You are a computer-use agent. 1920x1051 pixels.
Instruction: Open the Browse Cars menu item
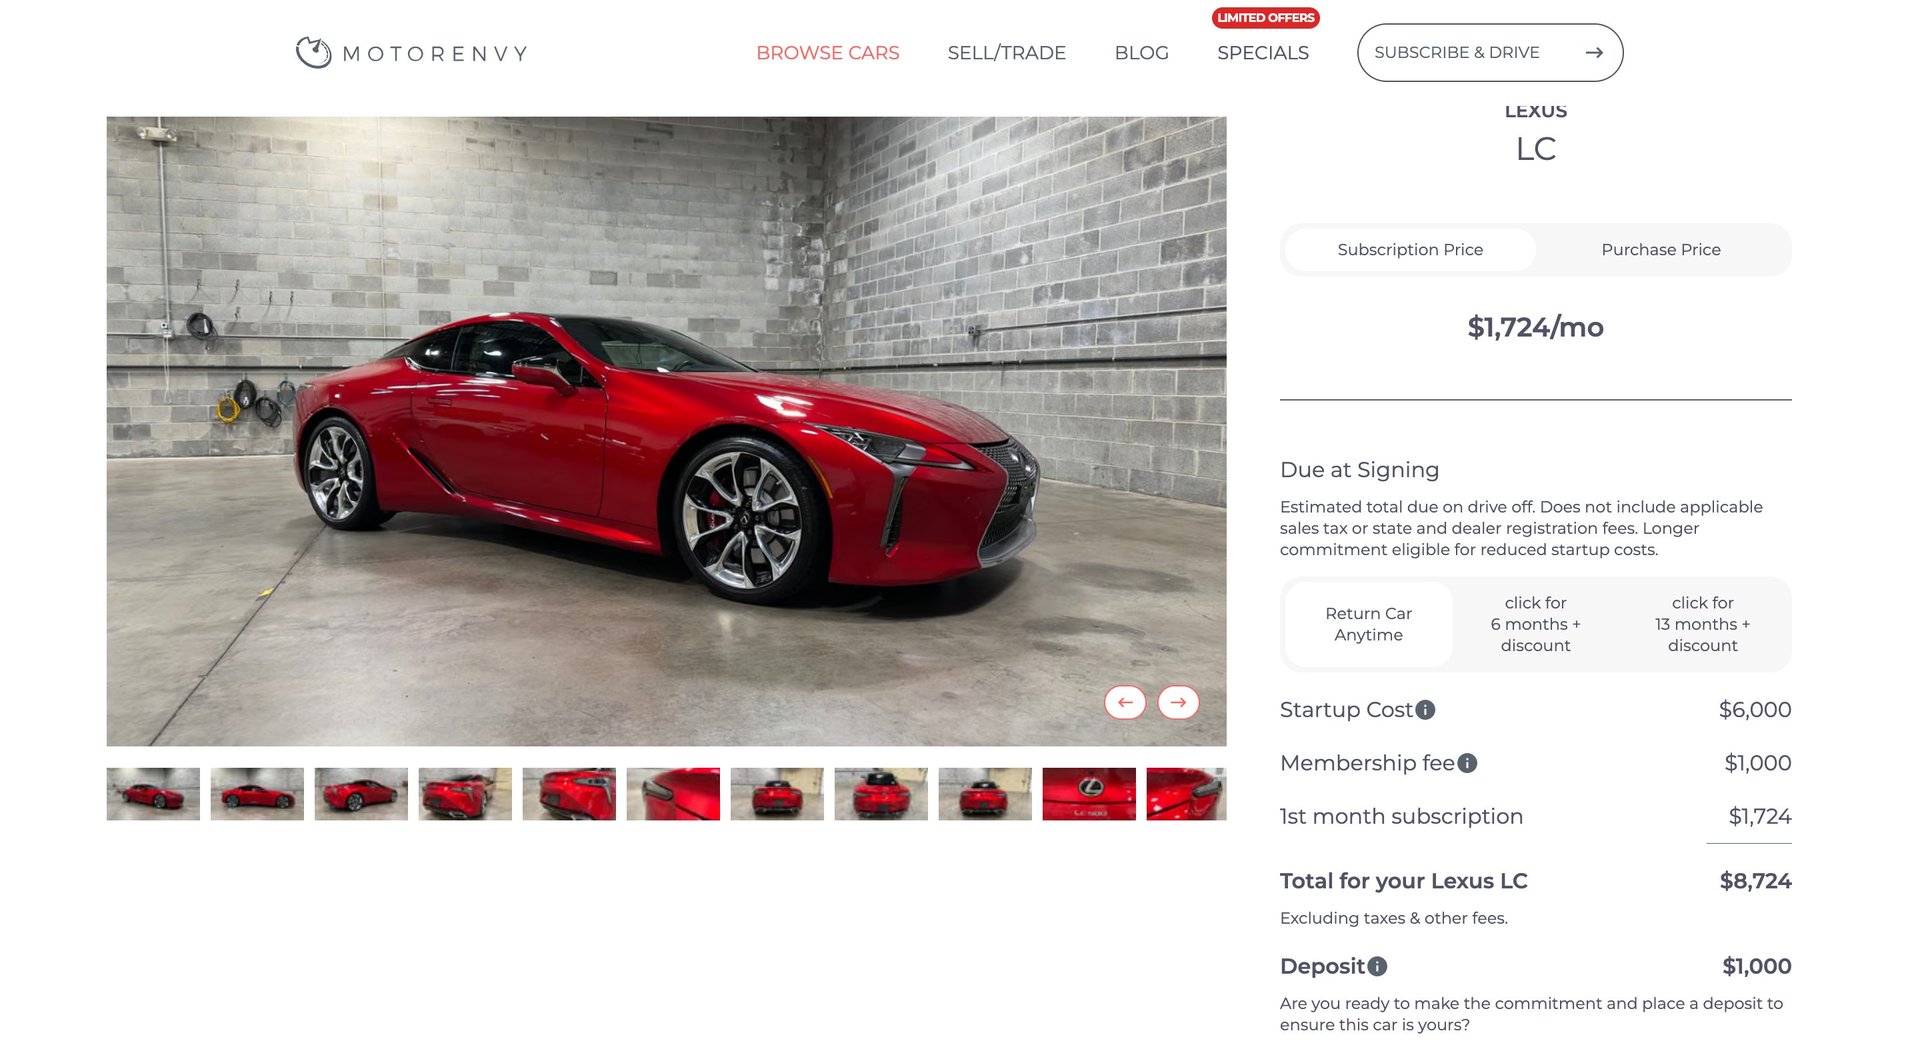coord(827,53)
